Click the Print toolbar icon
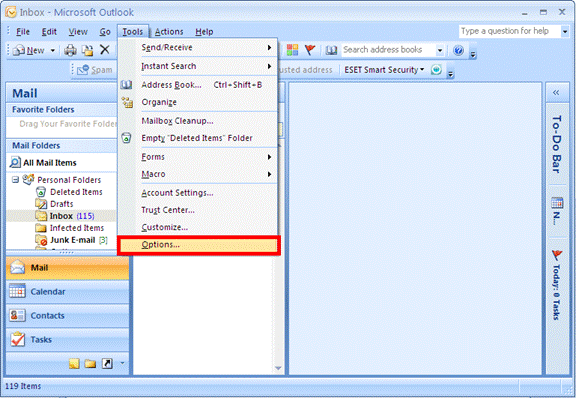 tap(70, 50)
